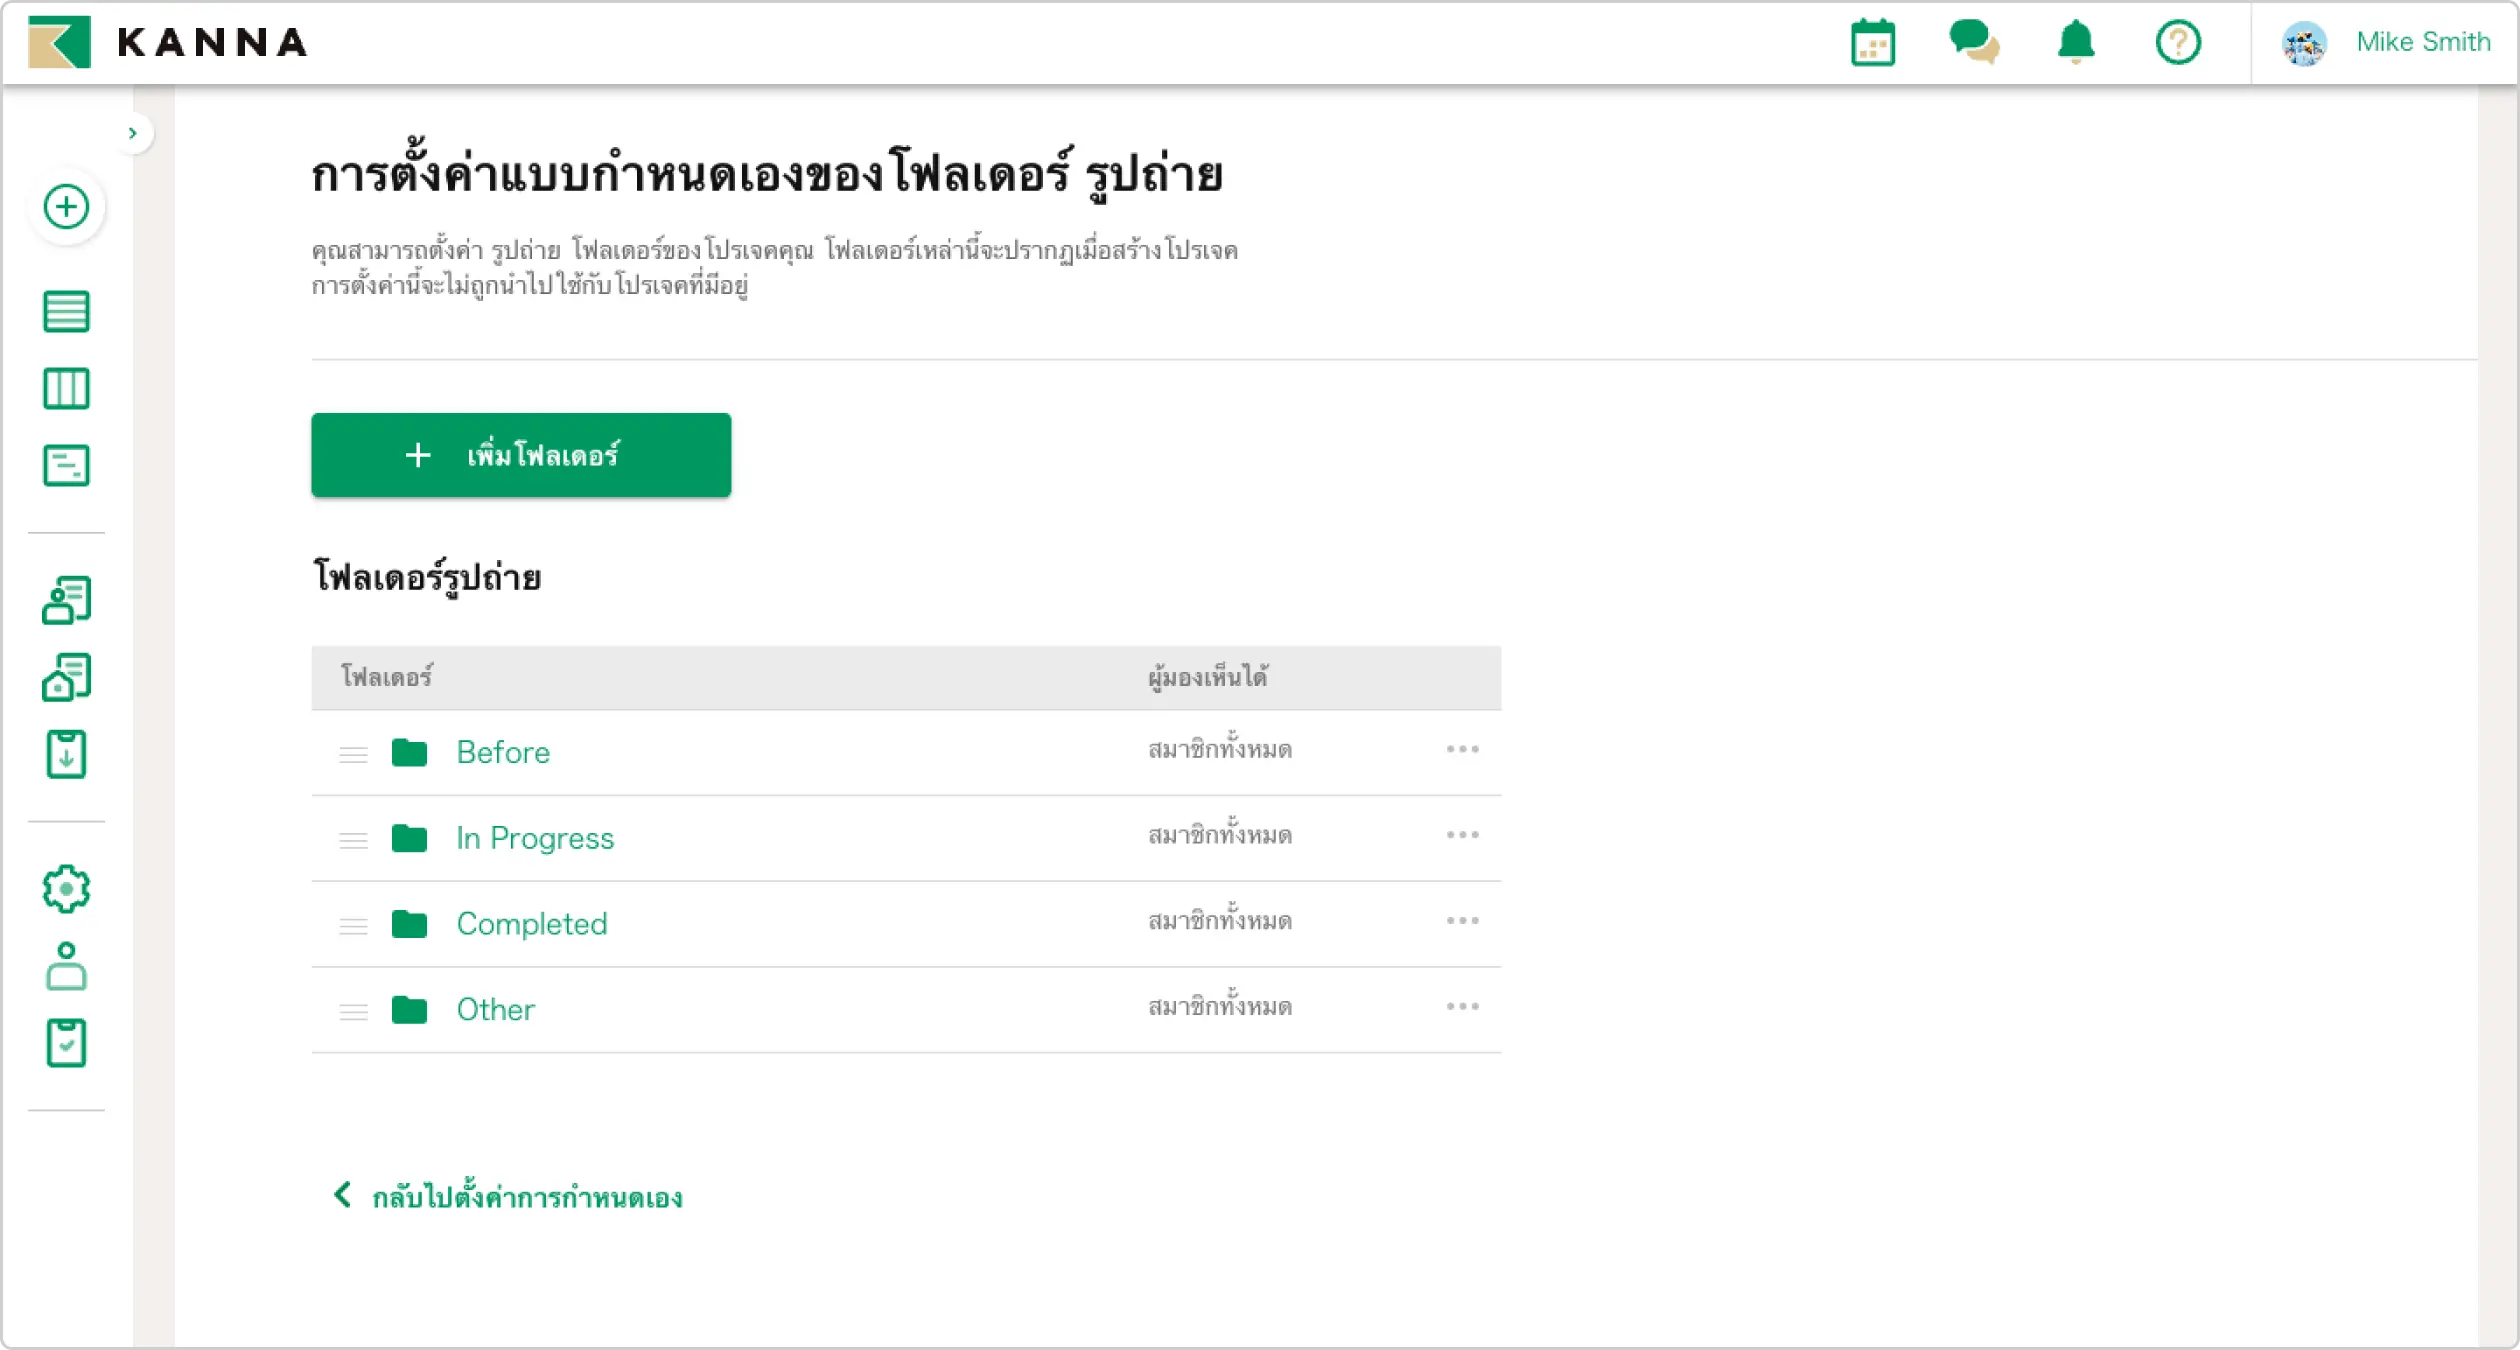Click the clipboard download icon in the sidebar
This screenshot has height=1350, width=2520.
tap(66, 755)
